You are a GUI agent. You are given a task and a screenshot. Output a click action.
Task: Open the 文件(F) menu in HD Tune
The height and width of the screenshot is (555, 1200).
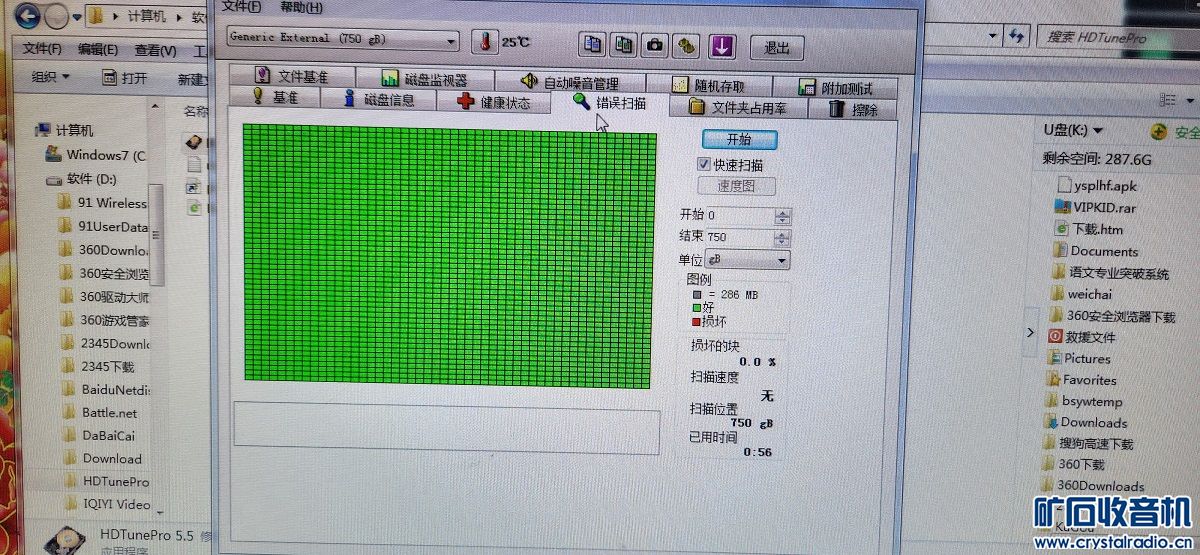(x=242, y=6)
